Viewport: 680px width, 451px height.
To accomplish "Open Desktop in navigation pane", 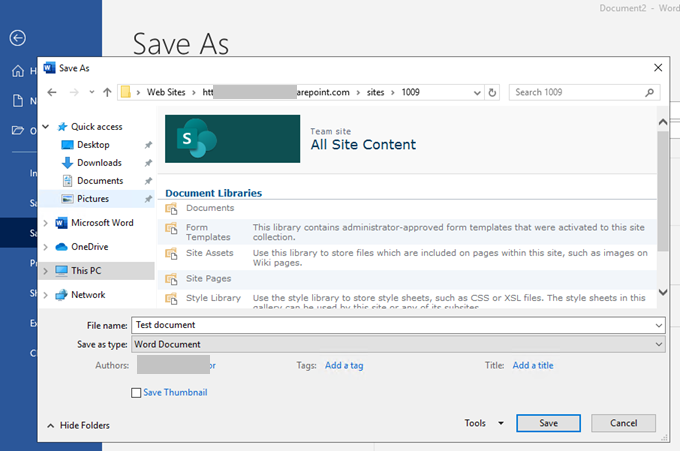I will click(x=93, y=145).
